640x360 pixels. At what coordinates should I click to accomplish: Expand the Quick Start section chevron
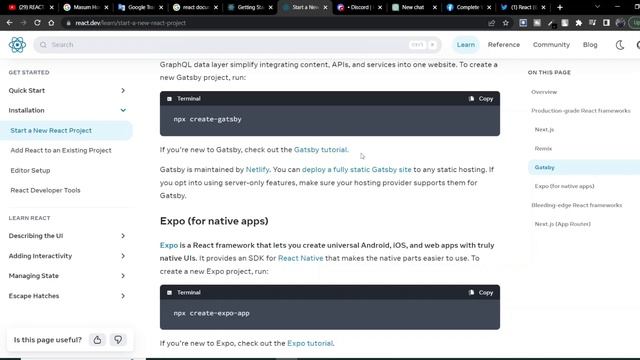click(x=123, y=91)
